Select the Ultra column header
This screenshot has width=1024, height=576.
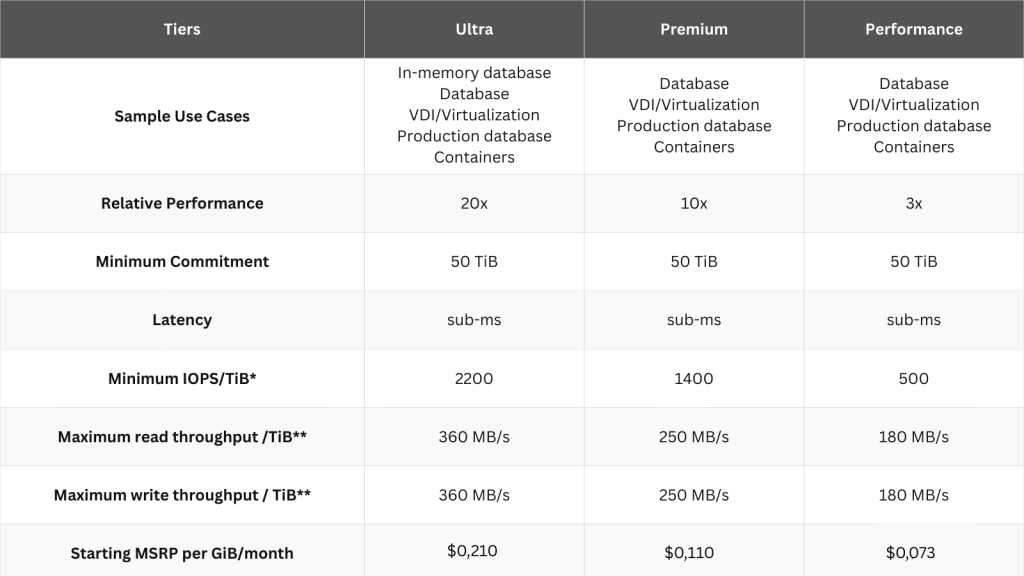pyautogui.click(x=474, y=29)
